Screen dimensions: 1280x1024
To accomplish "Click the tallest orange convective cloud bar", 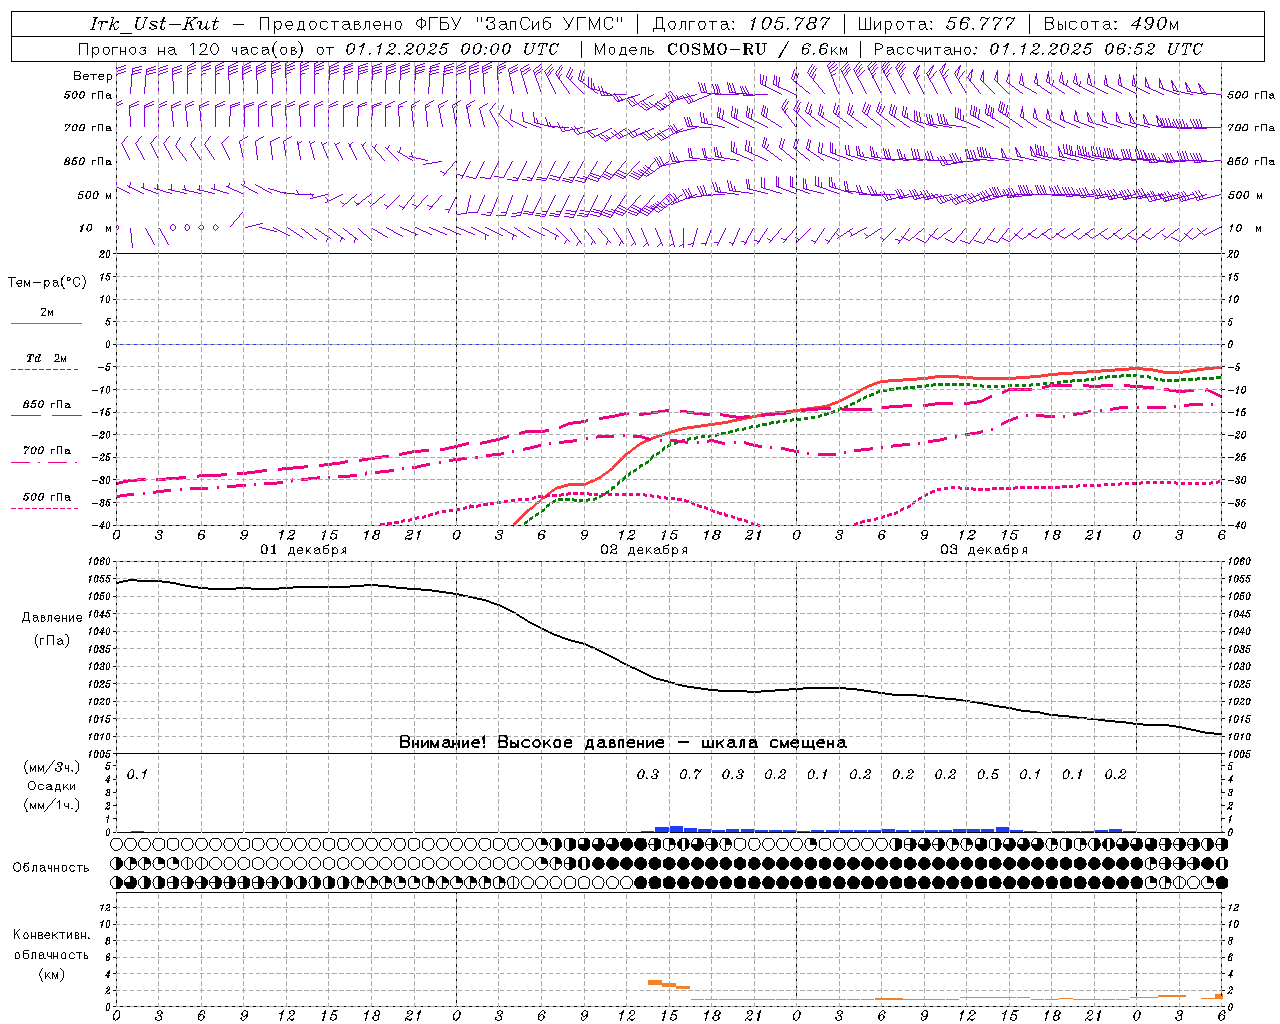I will [x=655, y=982].
